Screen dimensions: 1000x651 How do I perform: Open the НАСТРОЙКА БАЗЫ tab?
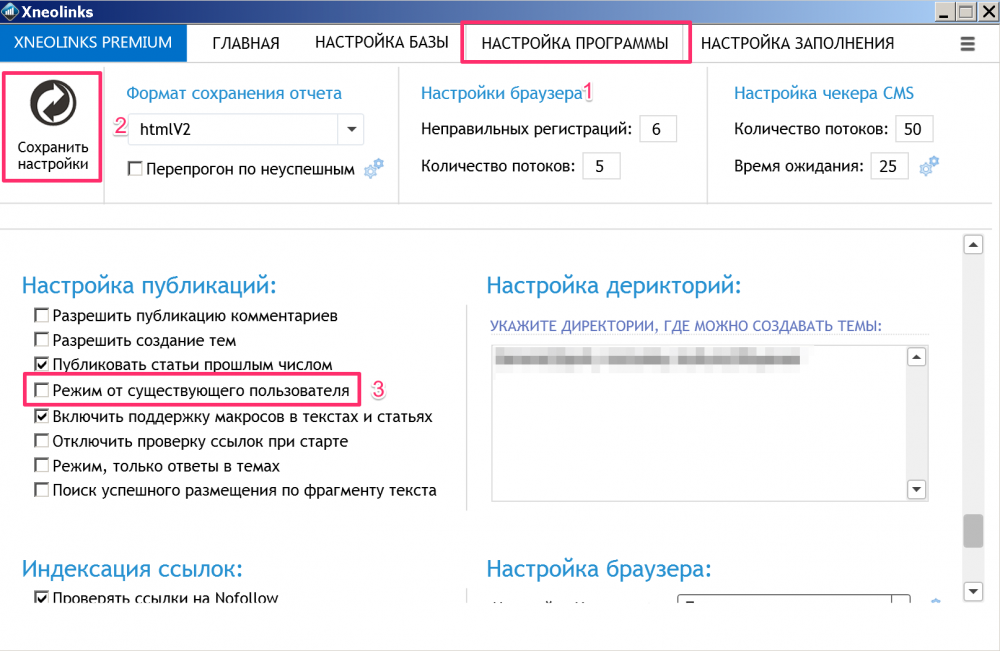coord(381,42)
